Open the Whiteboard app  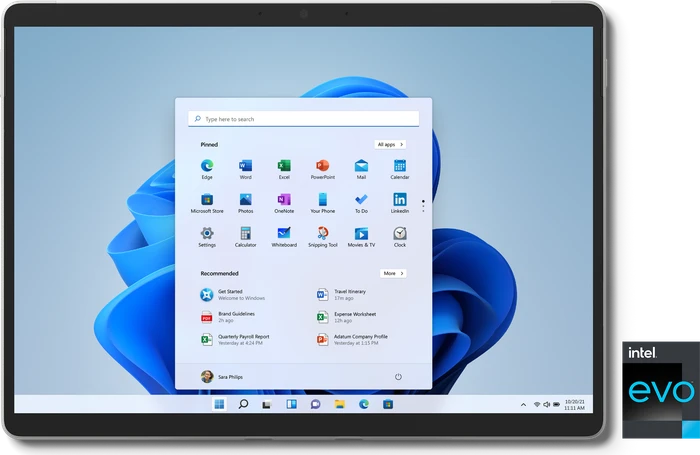tap(284, 237)
